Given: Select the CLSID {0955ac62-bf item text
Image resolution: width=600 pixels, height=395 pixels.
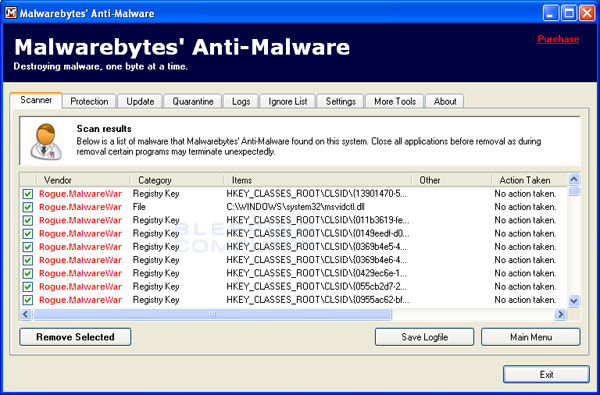Looking at the screenshot, I should point(318,300).
